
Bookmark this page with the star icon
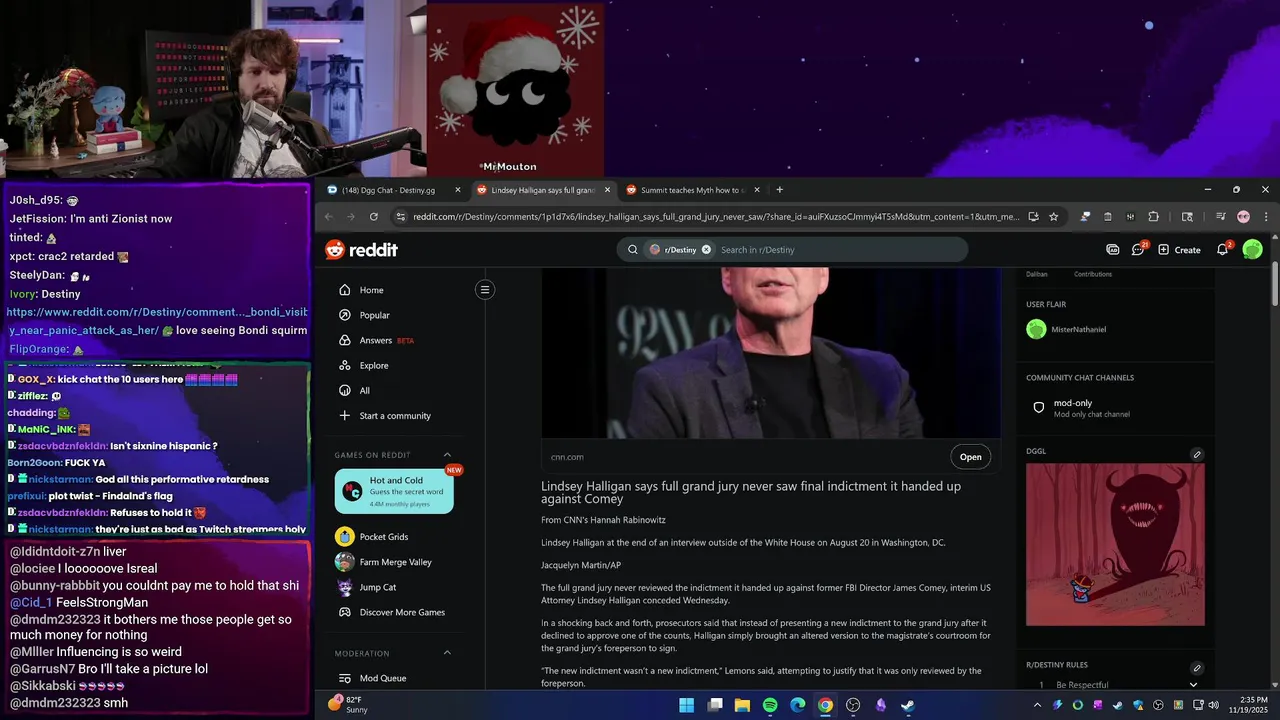tap(1053, 217)
